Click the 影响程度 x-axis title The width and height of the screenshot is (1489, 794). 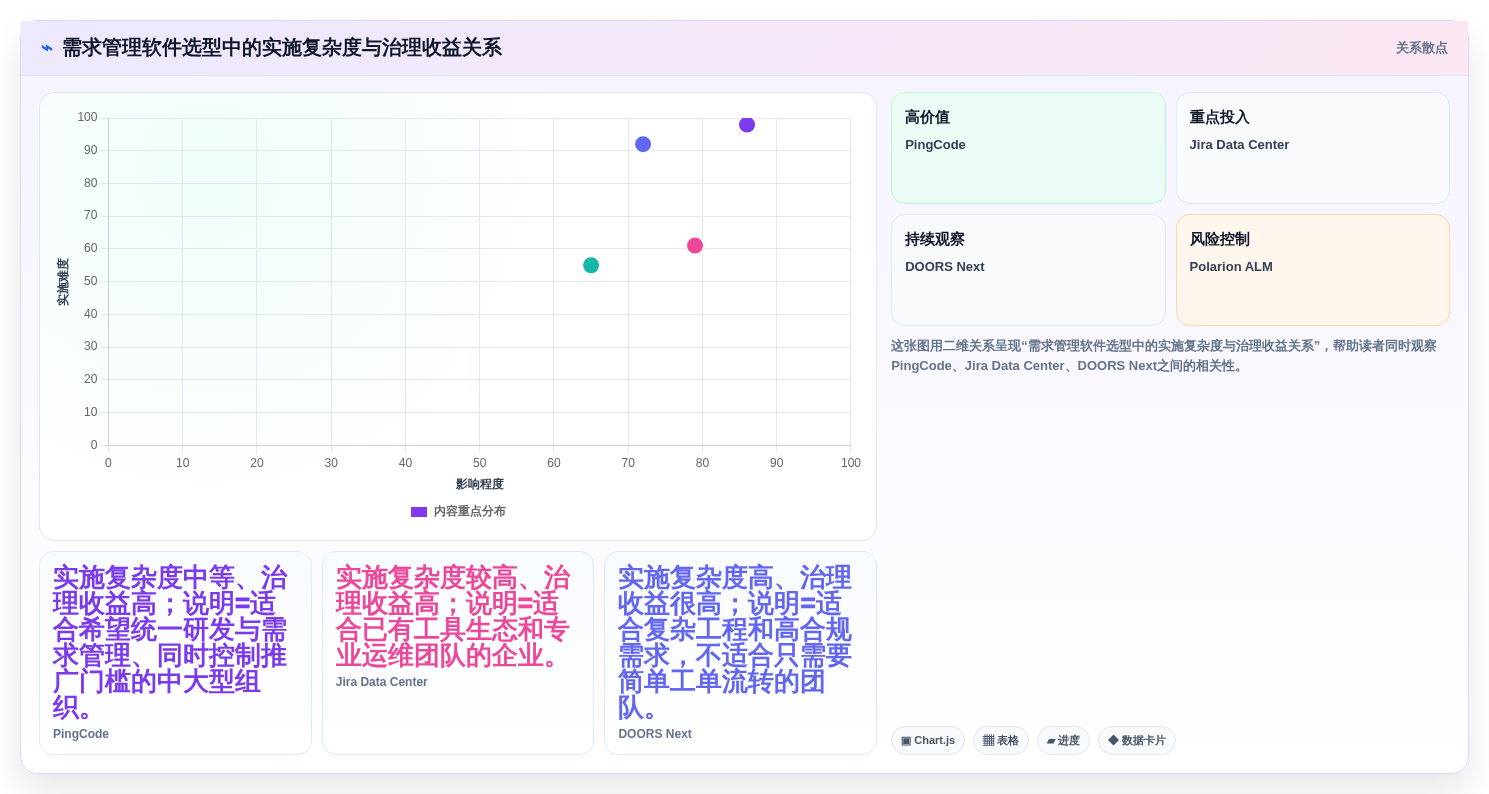pyautogui.click(x=480, y=484)
